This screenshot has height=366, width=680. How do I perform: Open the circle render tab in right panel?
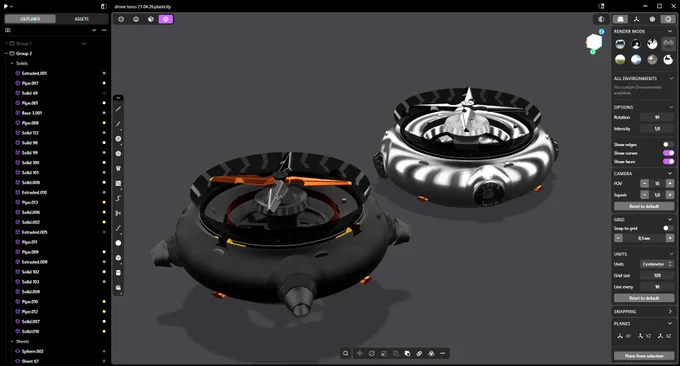point(668,19)
